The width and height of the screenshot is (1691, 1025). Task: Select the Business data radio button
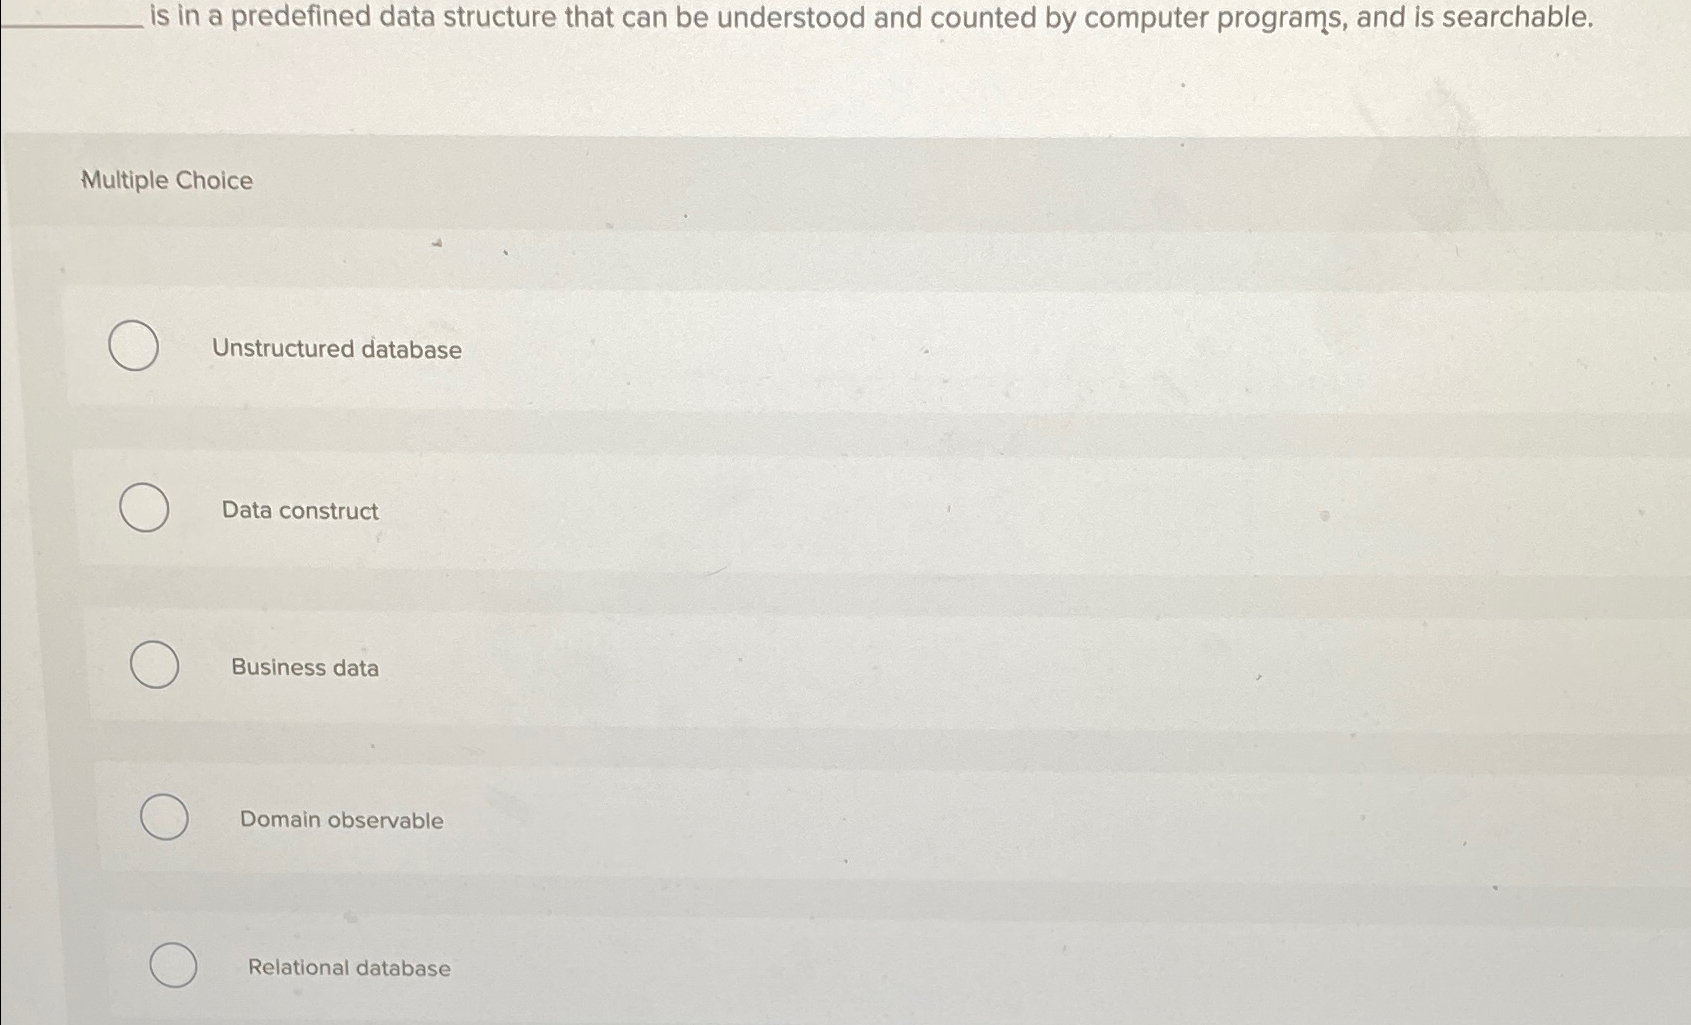(x=154, y=665)
